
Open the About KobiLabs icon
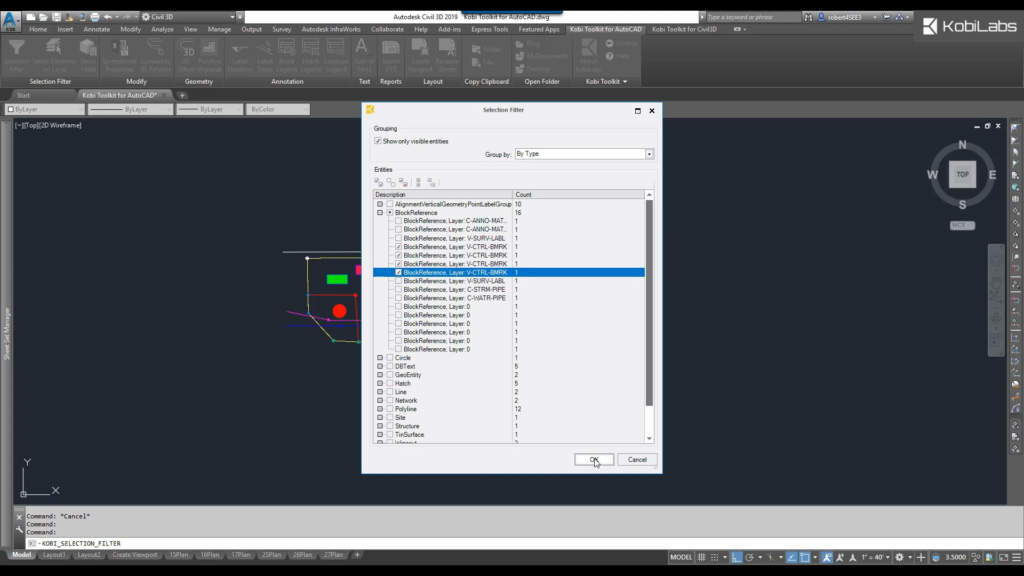click(x=588, y=56)
